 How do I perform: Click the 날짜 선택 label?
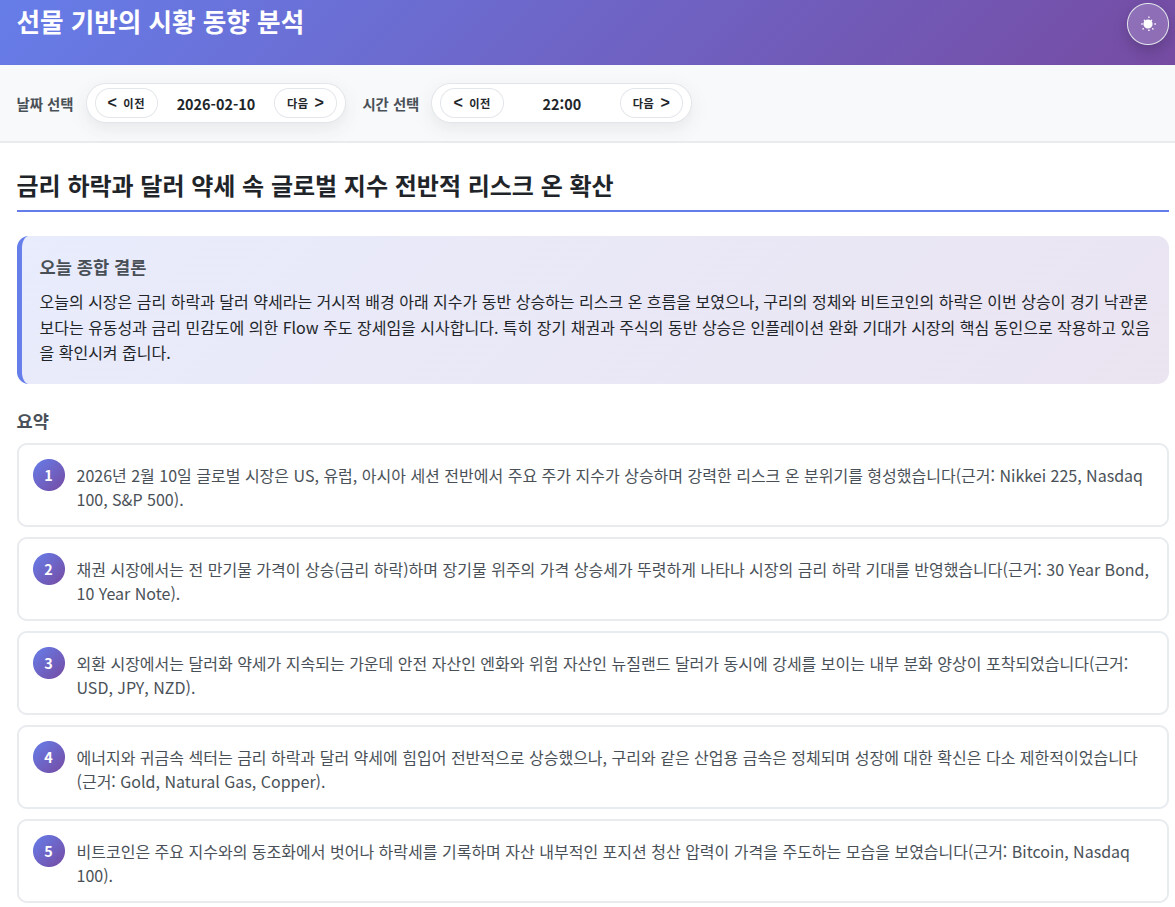click(x=45, y=104)
